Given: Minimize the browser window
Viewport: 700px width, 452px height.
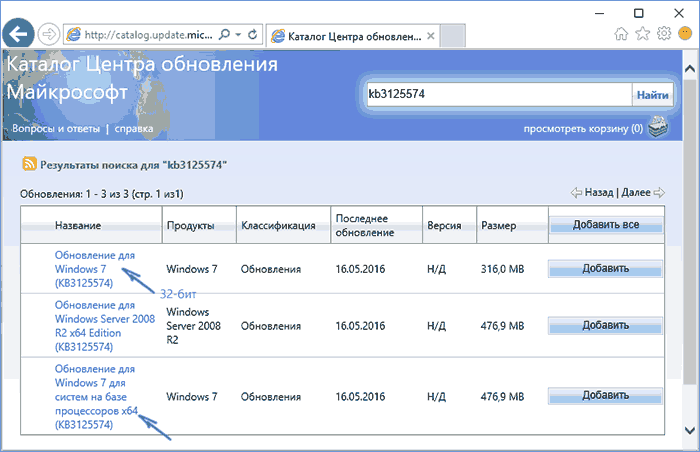Looking at the screenshot, I should [599, 13].
